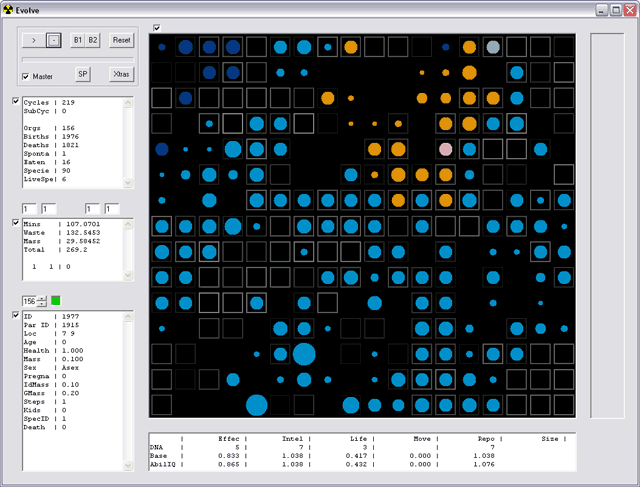Click the Evolve radiation icon in the title bar
640x487 pixels.
(8, 10)
